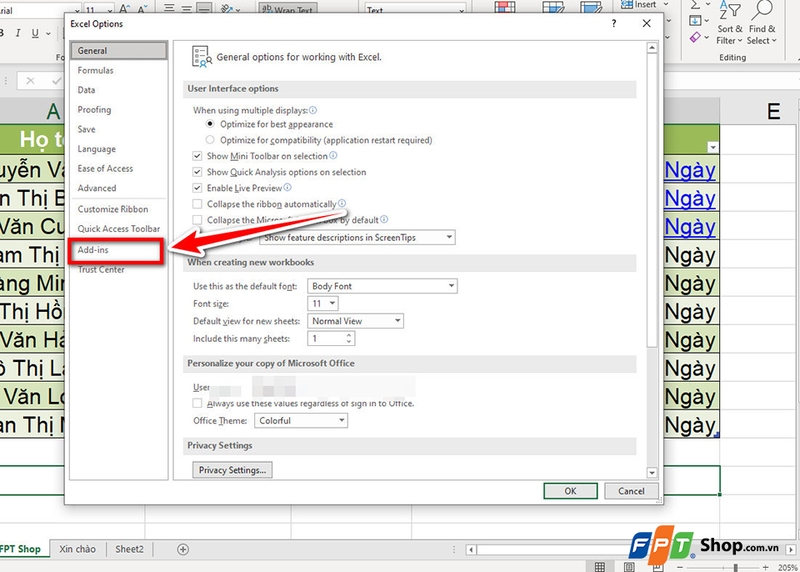The image size is (800, 572).
Task: Open Find & Select menu
Action: click(x=762, y=24)
